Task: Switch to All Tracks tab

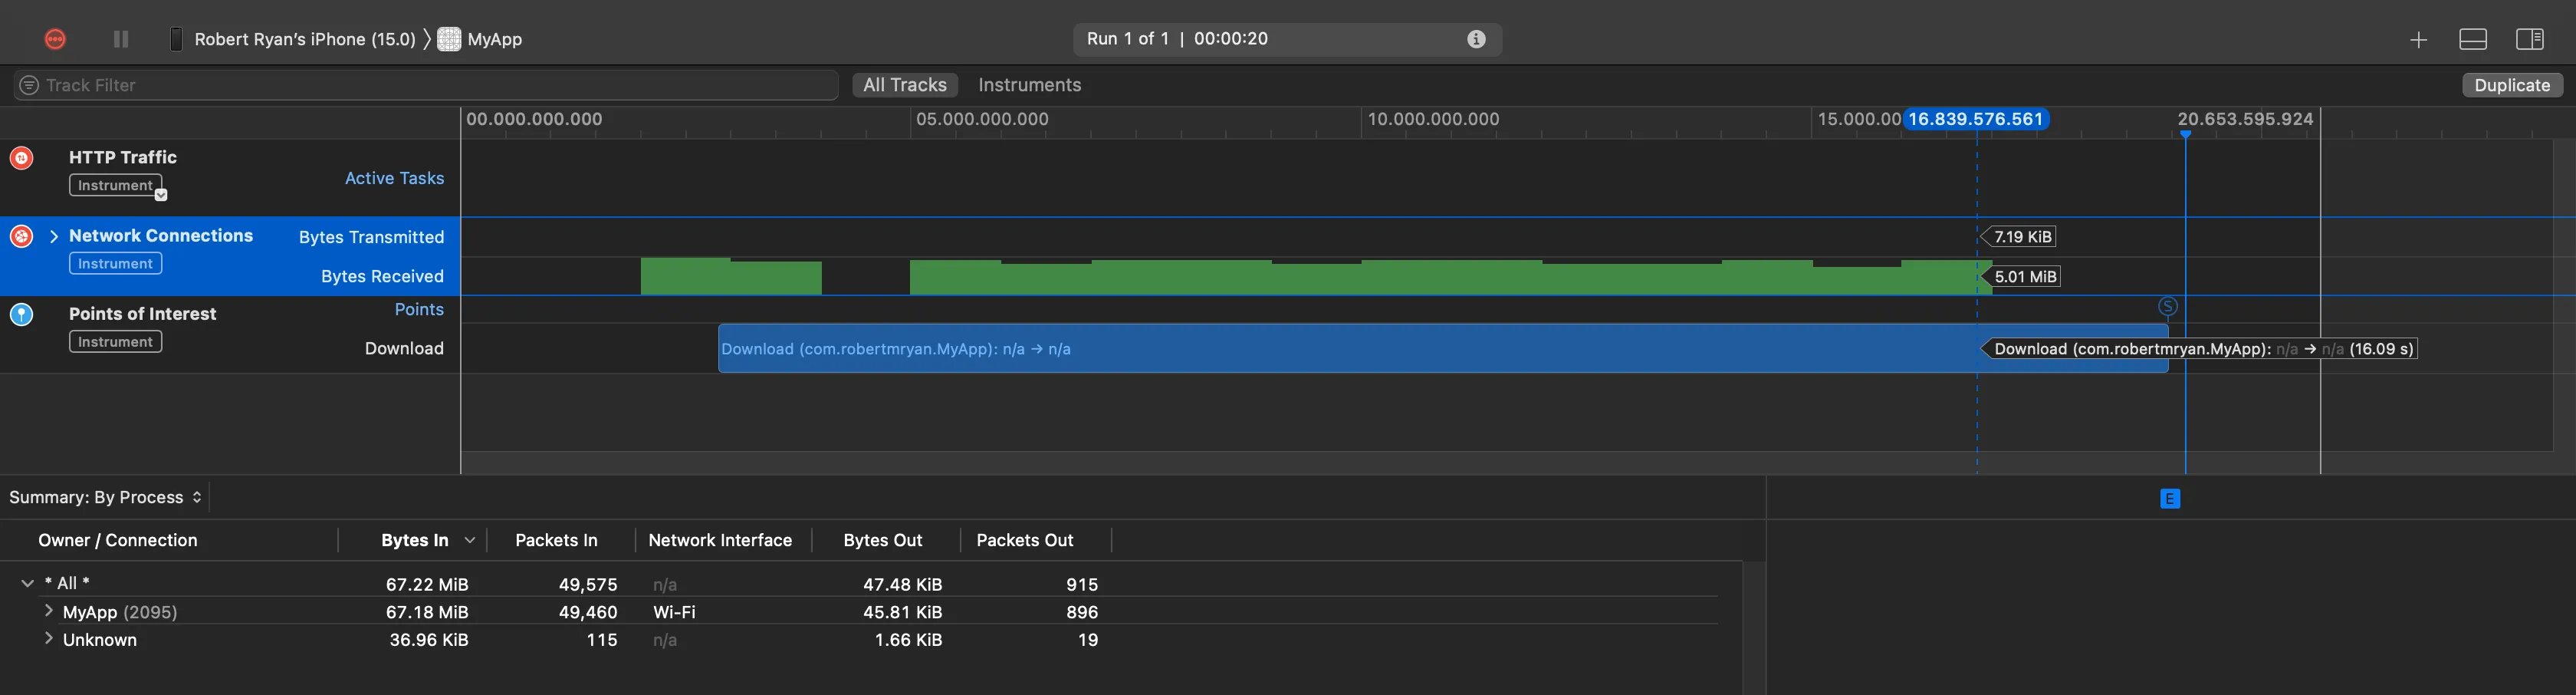Action: pos(905,85)
